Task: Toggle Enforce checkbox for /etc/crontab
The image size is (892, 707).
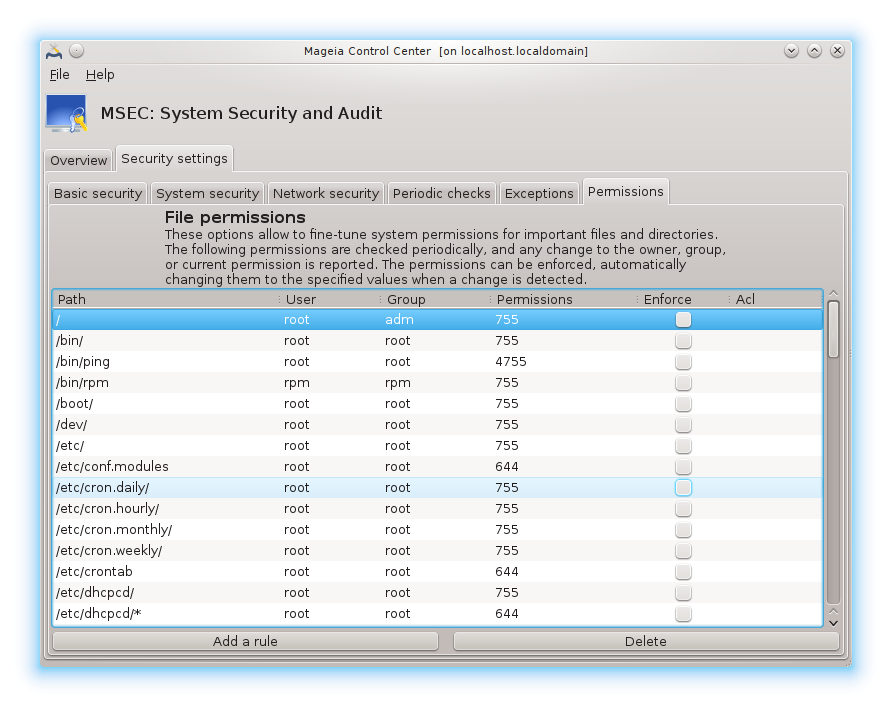Action: tap(683, 572)
